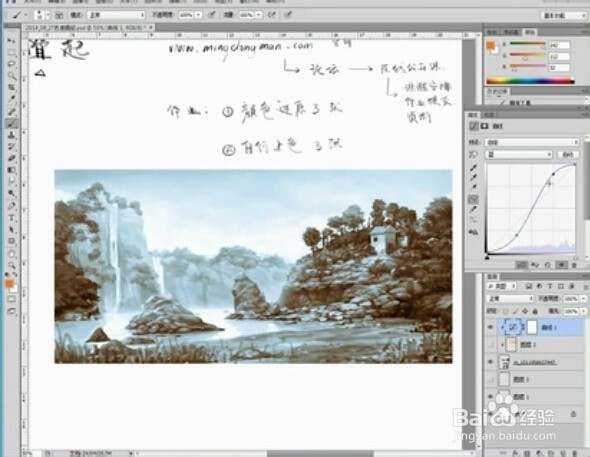Show the 图层 3 layer
The width and height of the screenshot is (590, 457).
pos(490,380)
